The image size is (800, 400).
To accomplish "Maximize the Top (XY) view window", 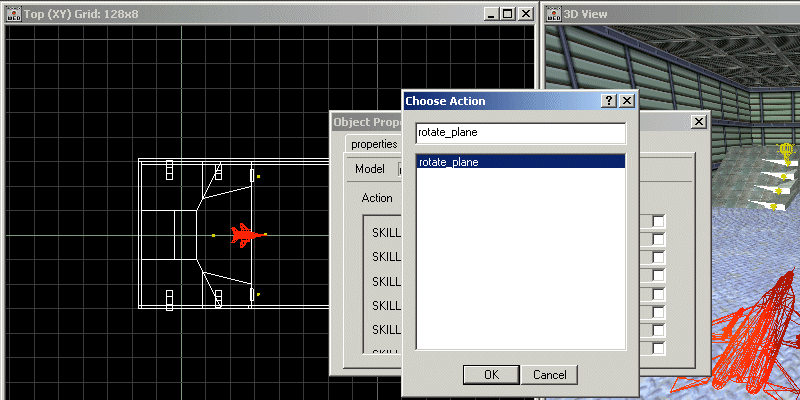I will pos(506,14).
